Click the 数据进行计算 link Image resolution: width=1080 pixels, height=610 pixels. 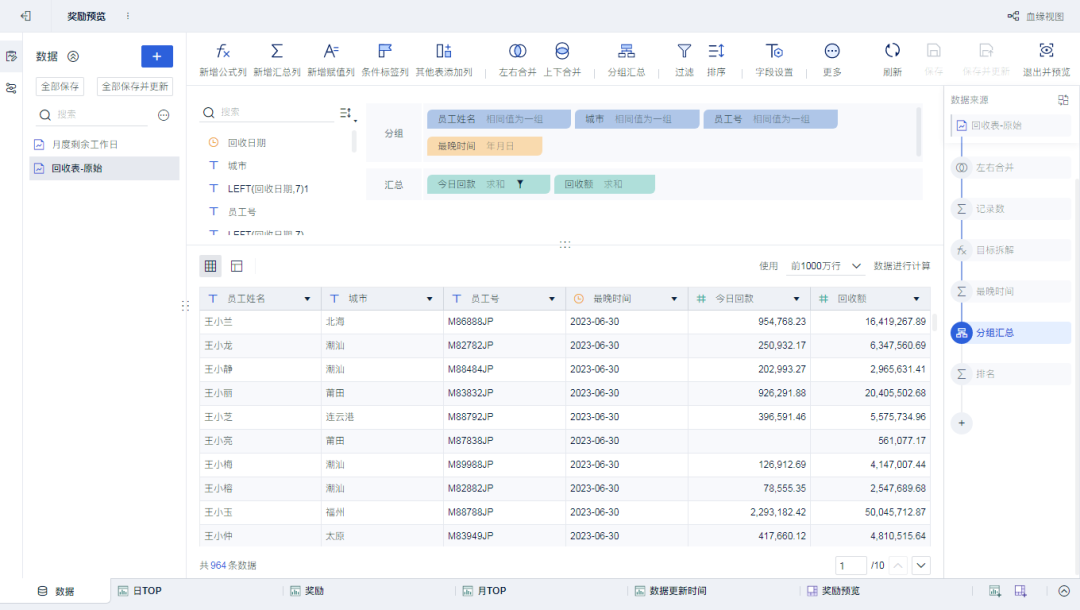902,266
